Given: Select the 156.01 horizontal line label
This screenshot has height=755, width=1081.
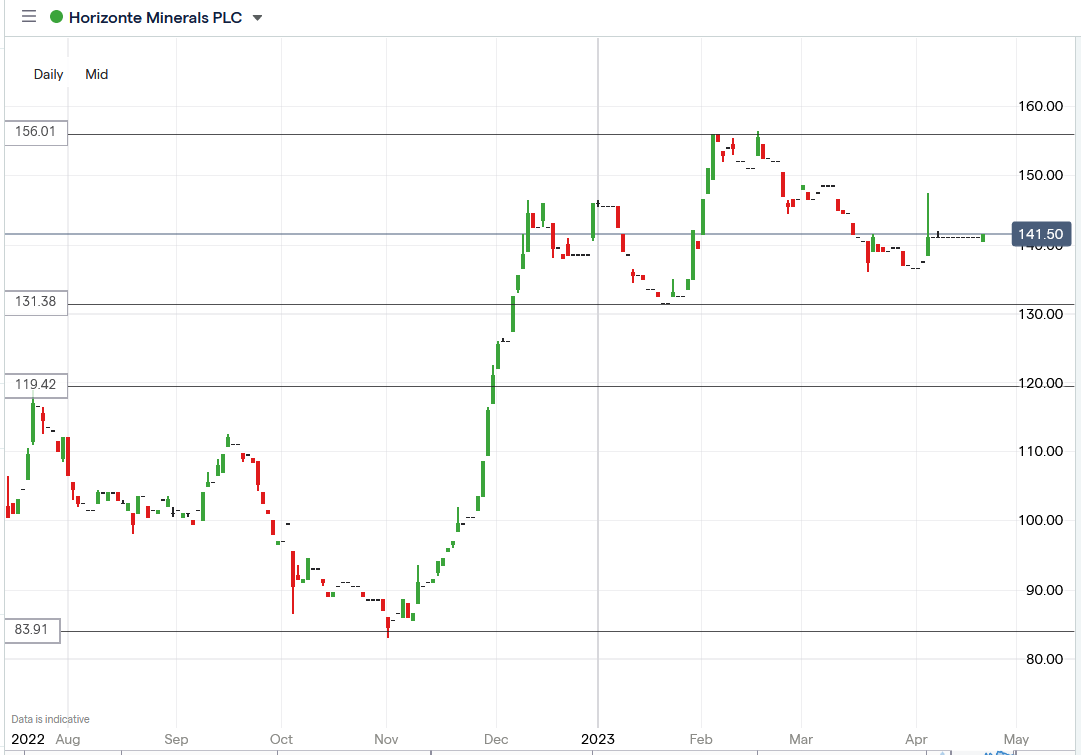Looking at the screenshot, I should coord(36,132).
